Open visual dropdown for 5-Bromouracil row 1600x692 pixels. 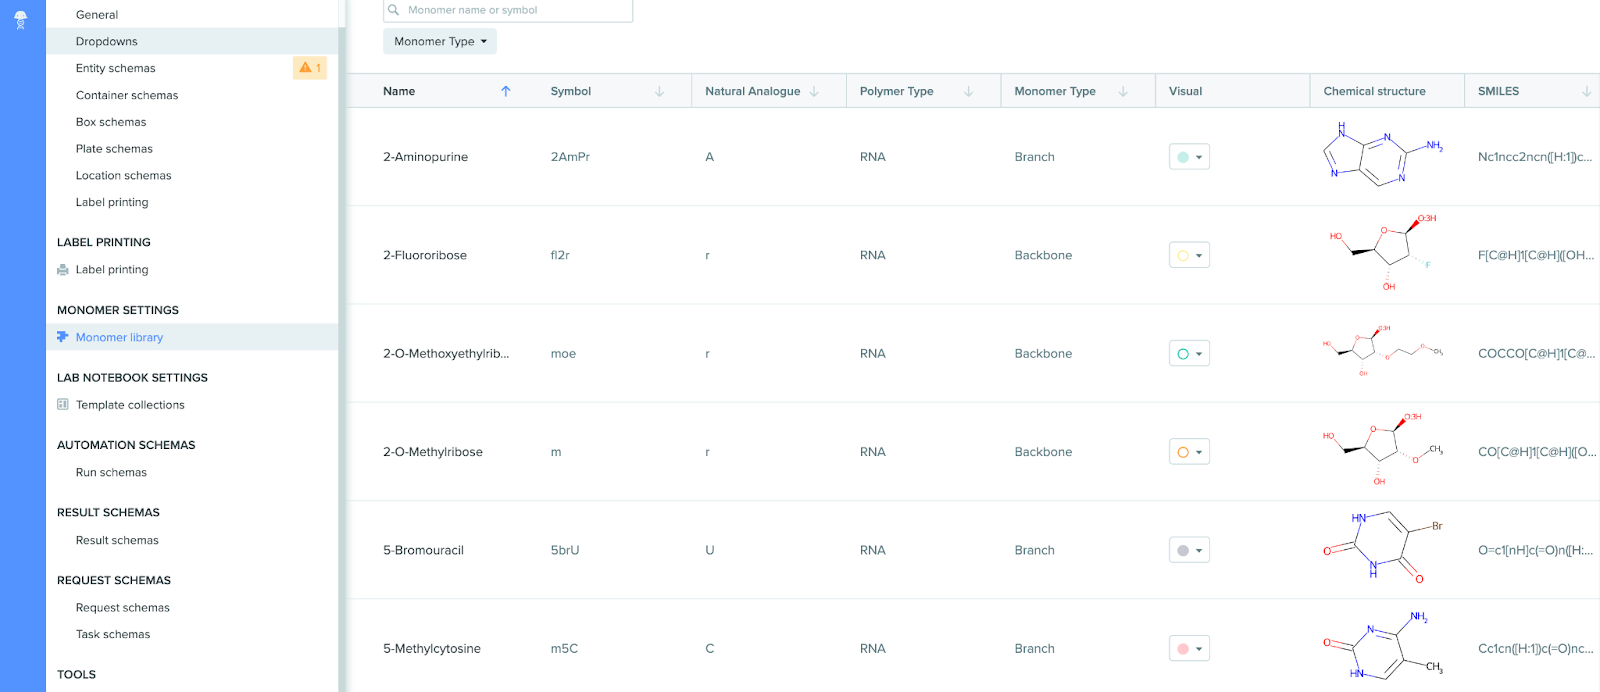coord(1189,550)
